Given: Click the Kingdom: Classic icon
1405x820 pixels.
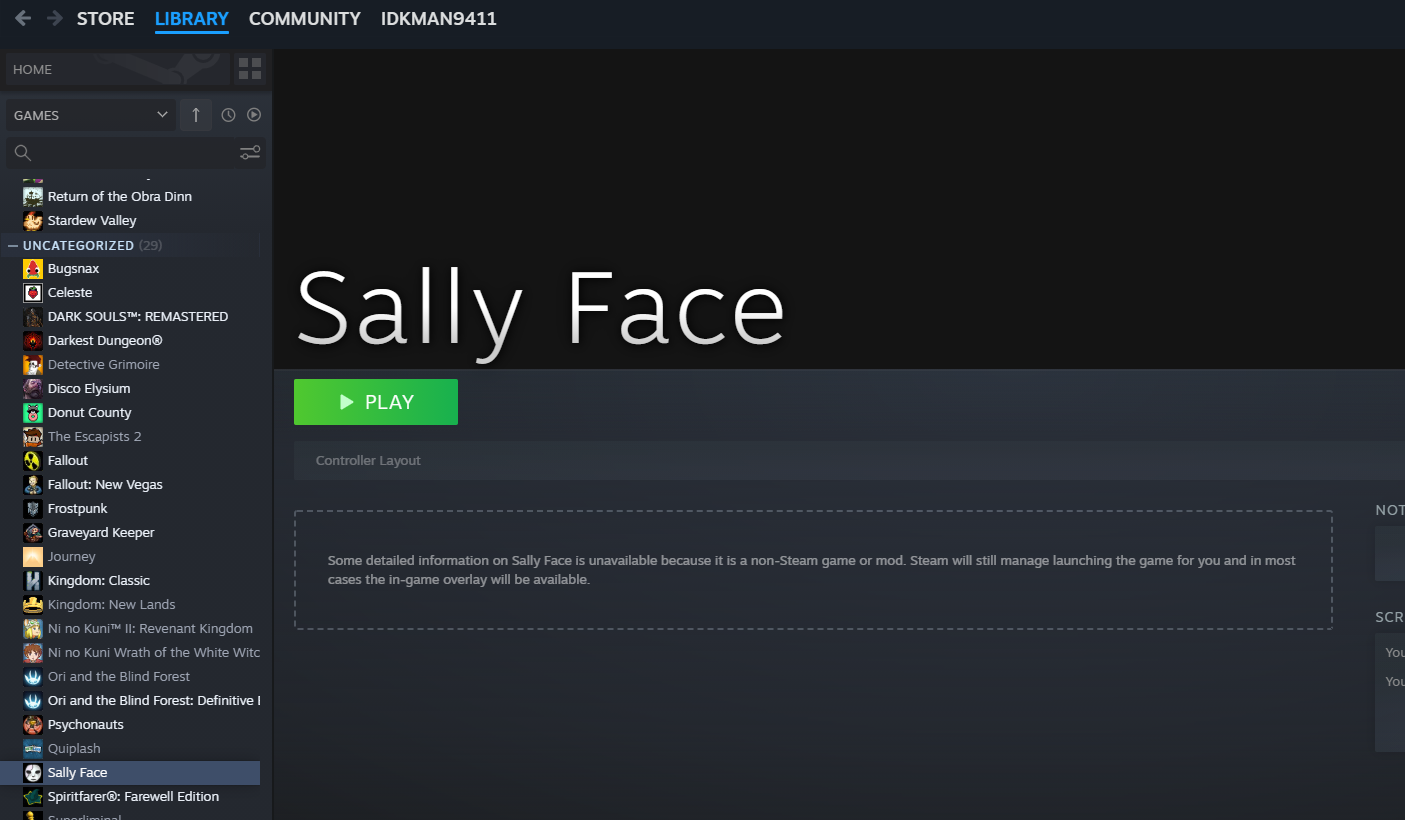Looking at the screenshot, I should tap(33, 581).
